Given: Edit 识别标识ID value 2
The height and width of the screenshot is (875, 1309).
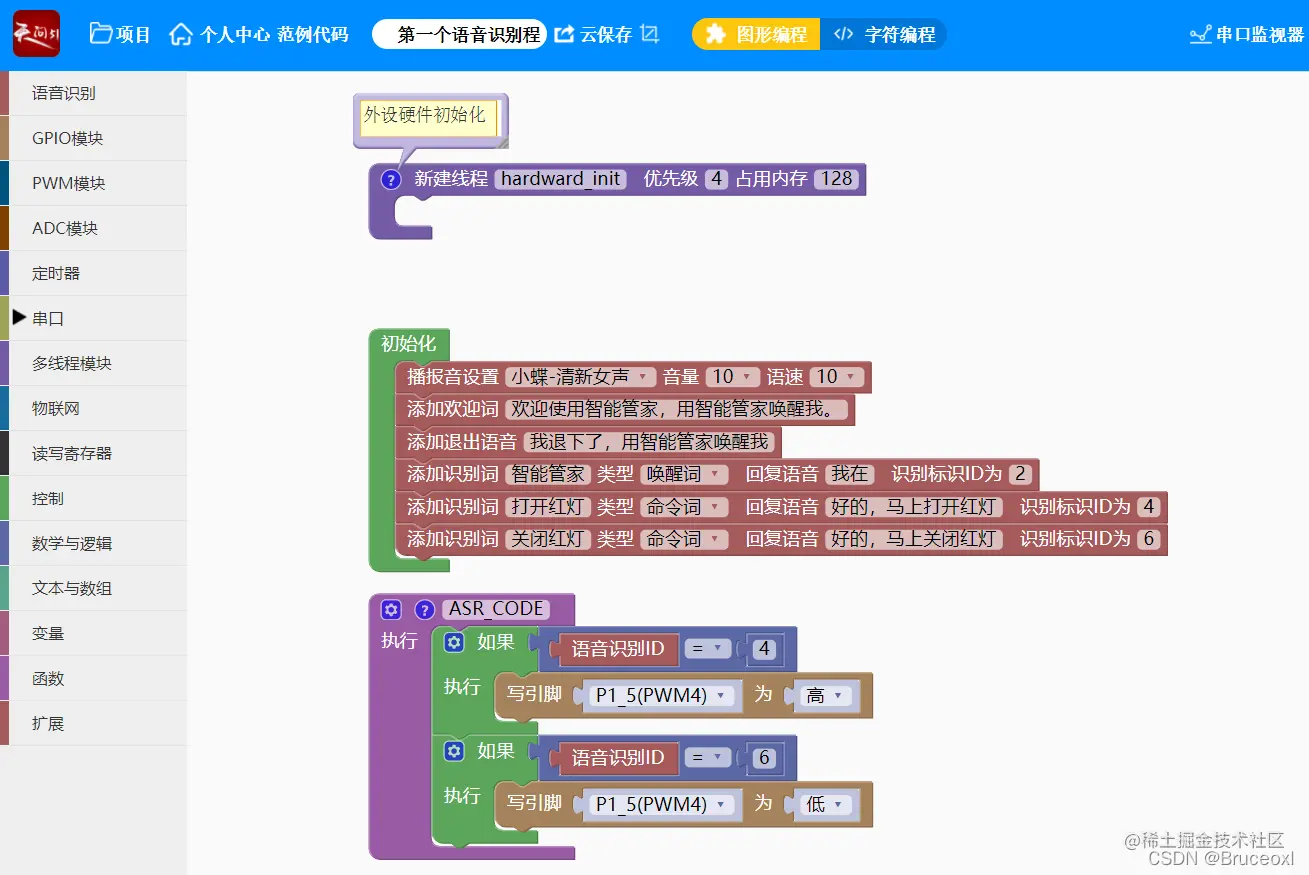Looking at the screenshot, I should [1019, 474].
